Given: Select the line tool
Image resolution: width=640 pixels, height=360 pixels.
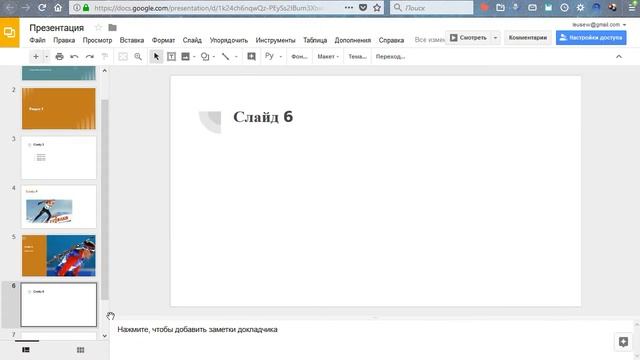Looking at the screenshot, I should [226, 57].
